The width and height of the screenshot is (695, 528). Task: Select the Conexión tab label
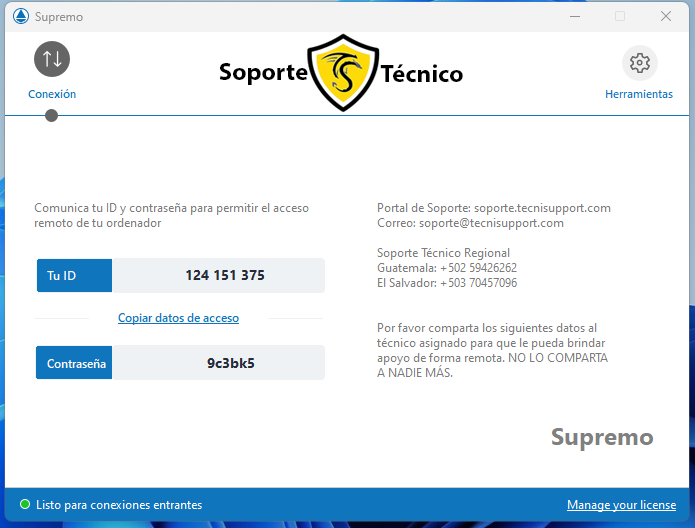click(52, 94)
